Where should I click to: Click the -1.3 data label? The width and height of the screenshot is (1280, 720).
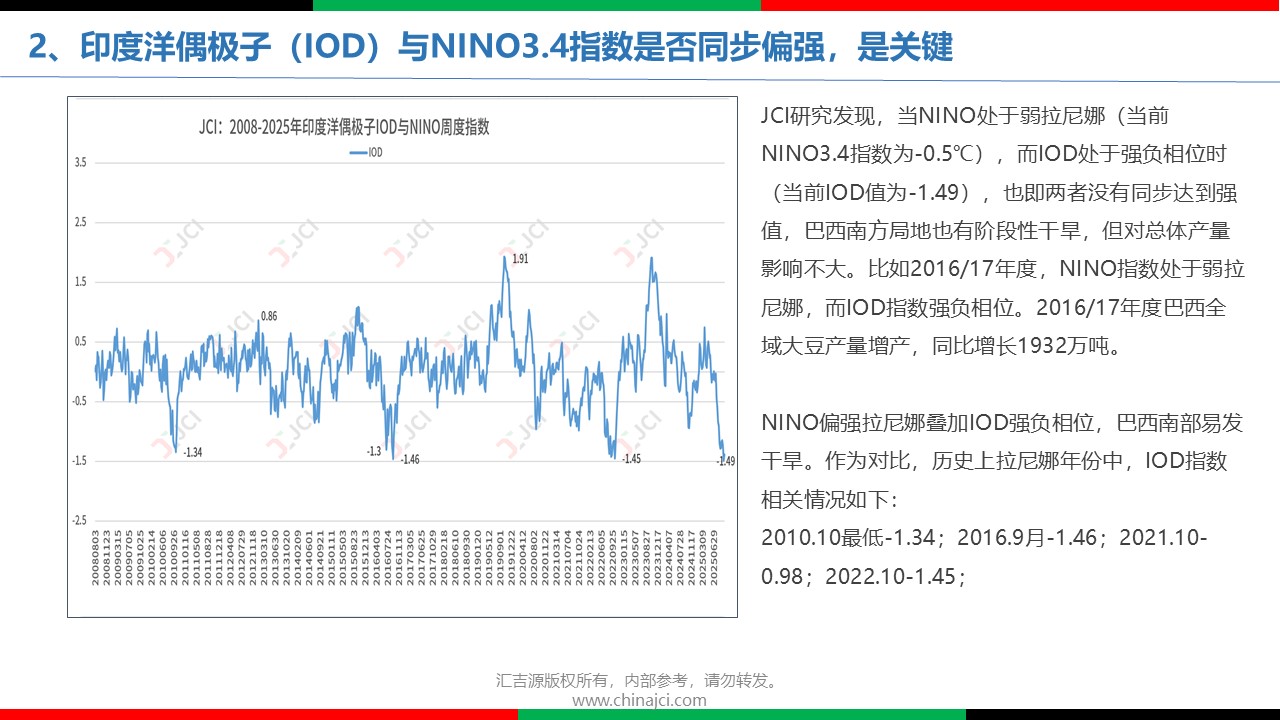[x=374, y=451]
